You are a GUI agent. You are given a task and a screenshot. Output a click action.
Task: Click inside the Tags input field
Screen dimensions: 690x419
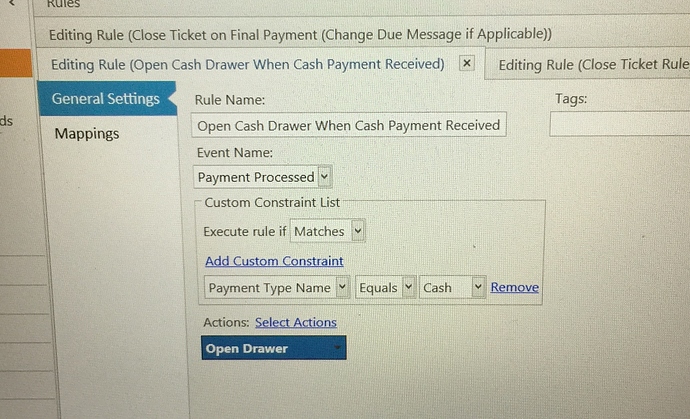620,123
